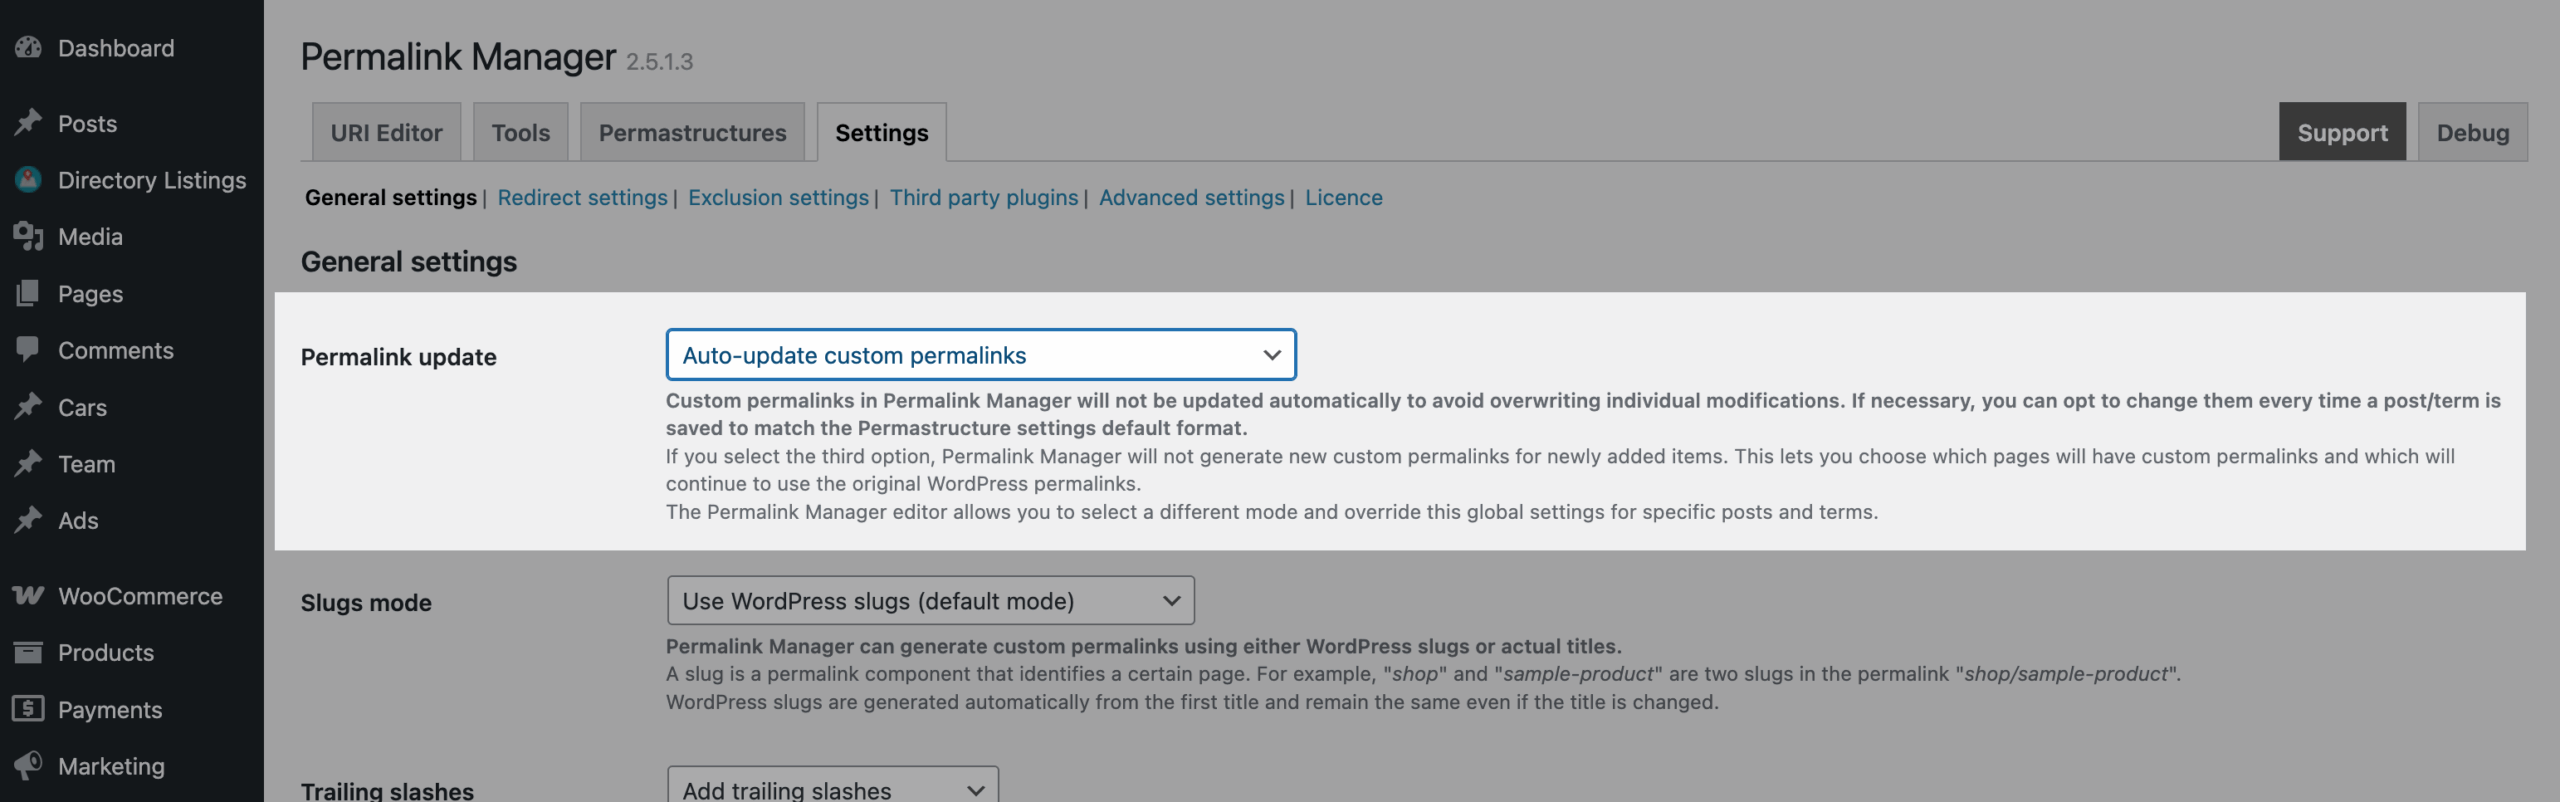Click the Dashboard gauge icon

coord(28,48)
